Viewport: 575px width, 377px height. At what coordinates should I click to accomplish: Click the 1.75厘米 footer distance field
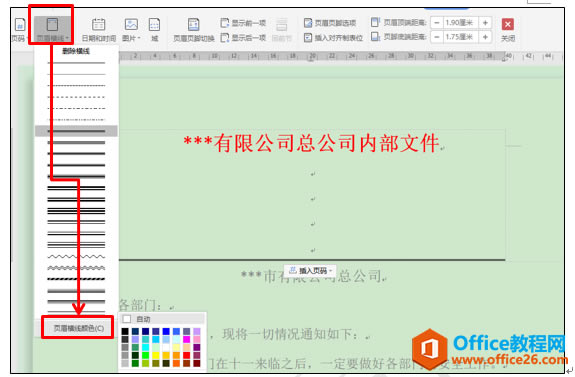click(x=461, y=37)
